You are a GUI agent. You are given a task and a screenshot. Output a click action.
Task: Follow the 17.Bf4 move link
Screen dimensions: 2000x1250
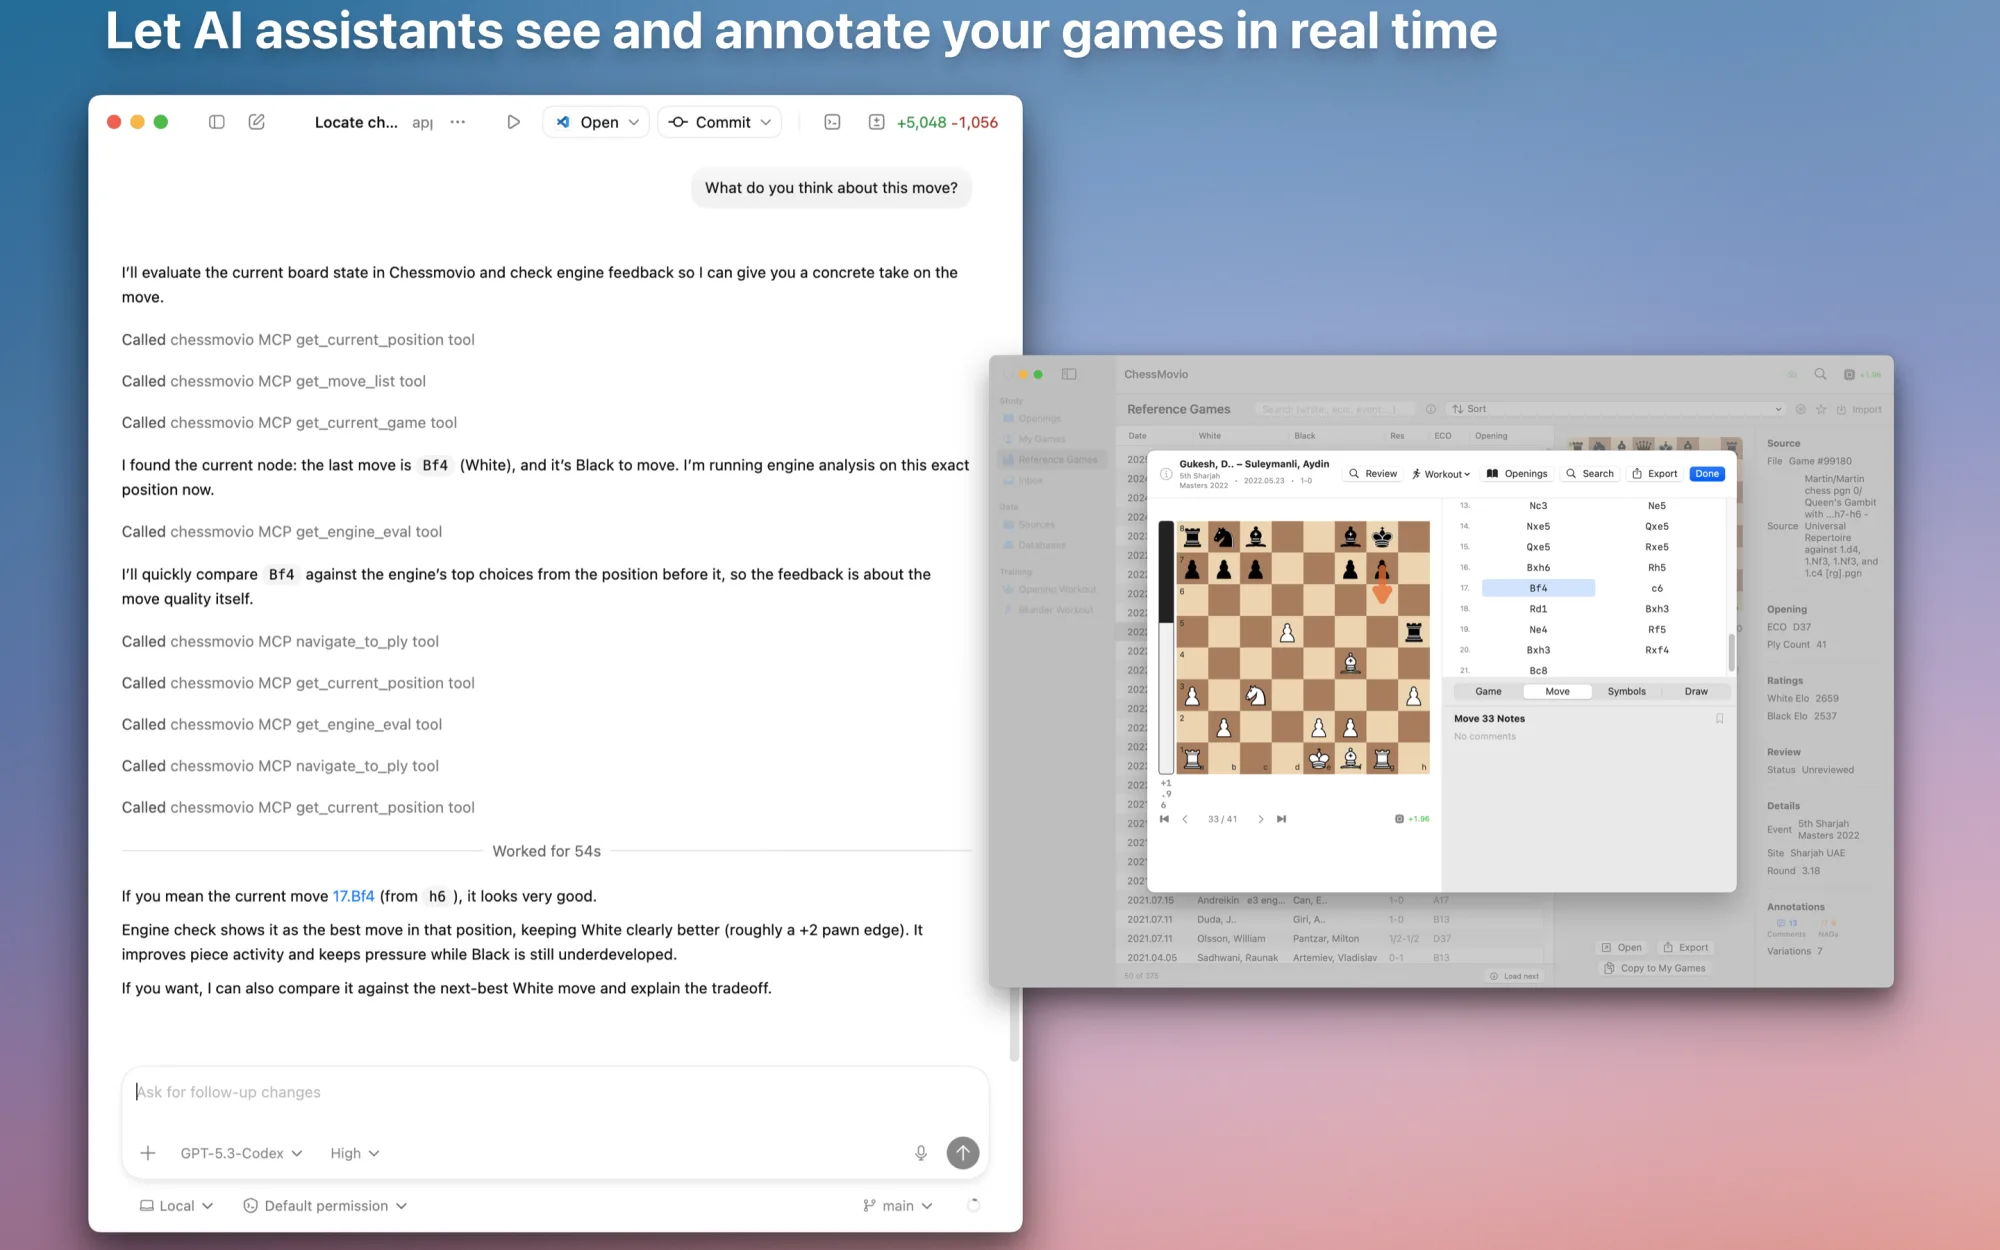pyautogui.click(x=353, y=896)
